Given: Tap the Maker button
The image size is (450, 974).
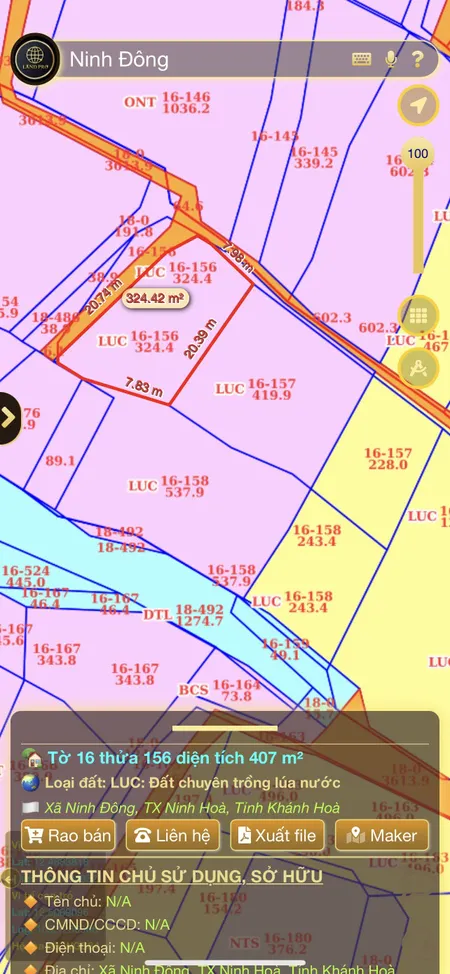Looking at the screenshot, I should (382, 835).
